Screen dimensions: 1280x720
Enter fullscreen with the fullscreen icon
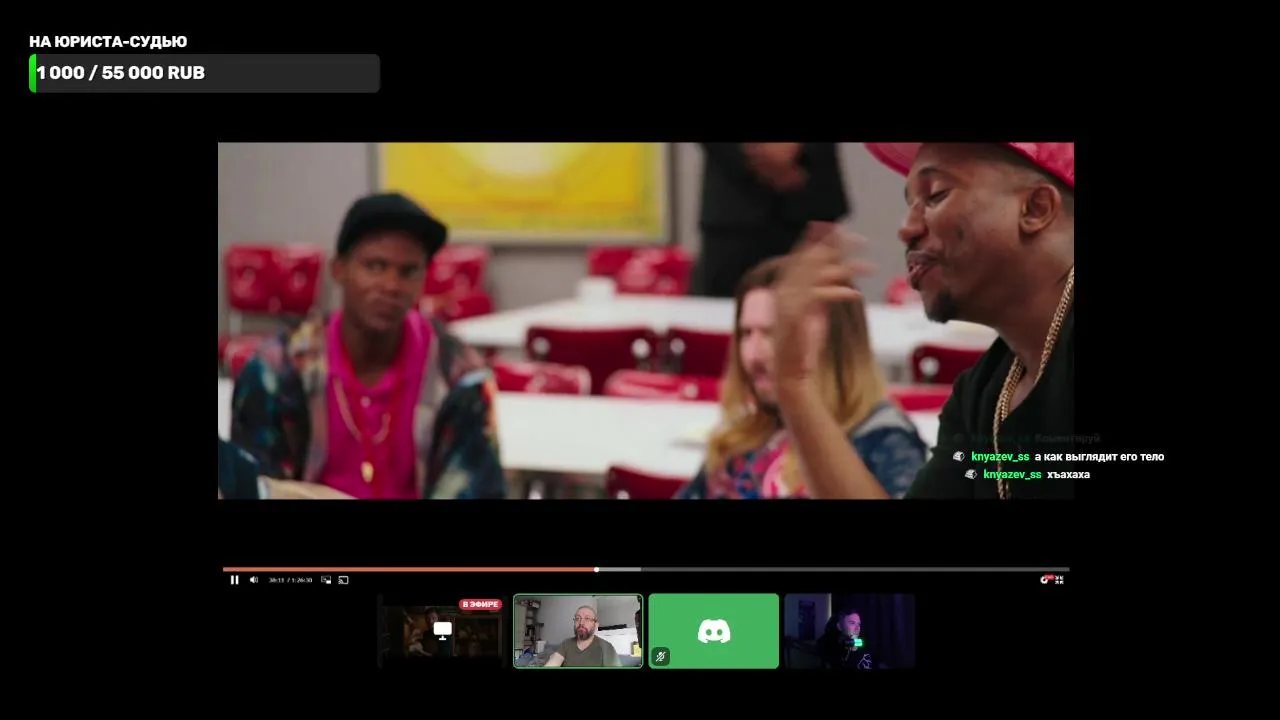1060,580
